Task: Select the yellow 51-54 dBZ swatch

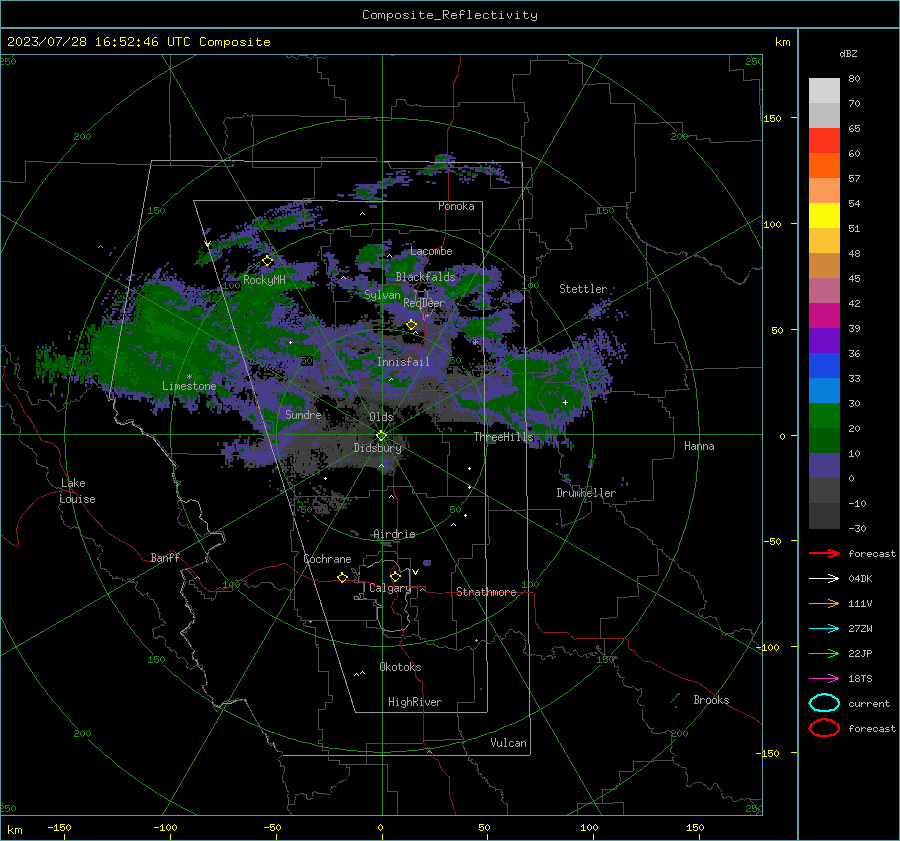Action: [824, 216]
